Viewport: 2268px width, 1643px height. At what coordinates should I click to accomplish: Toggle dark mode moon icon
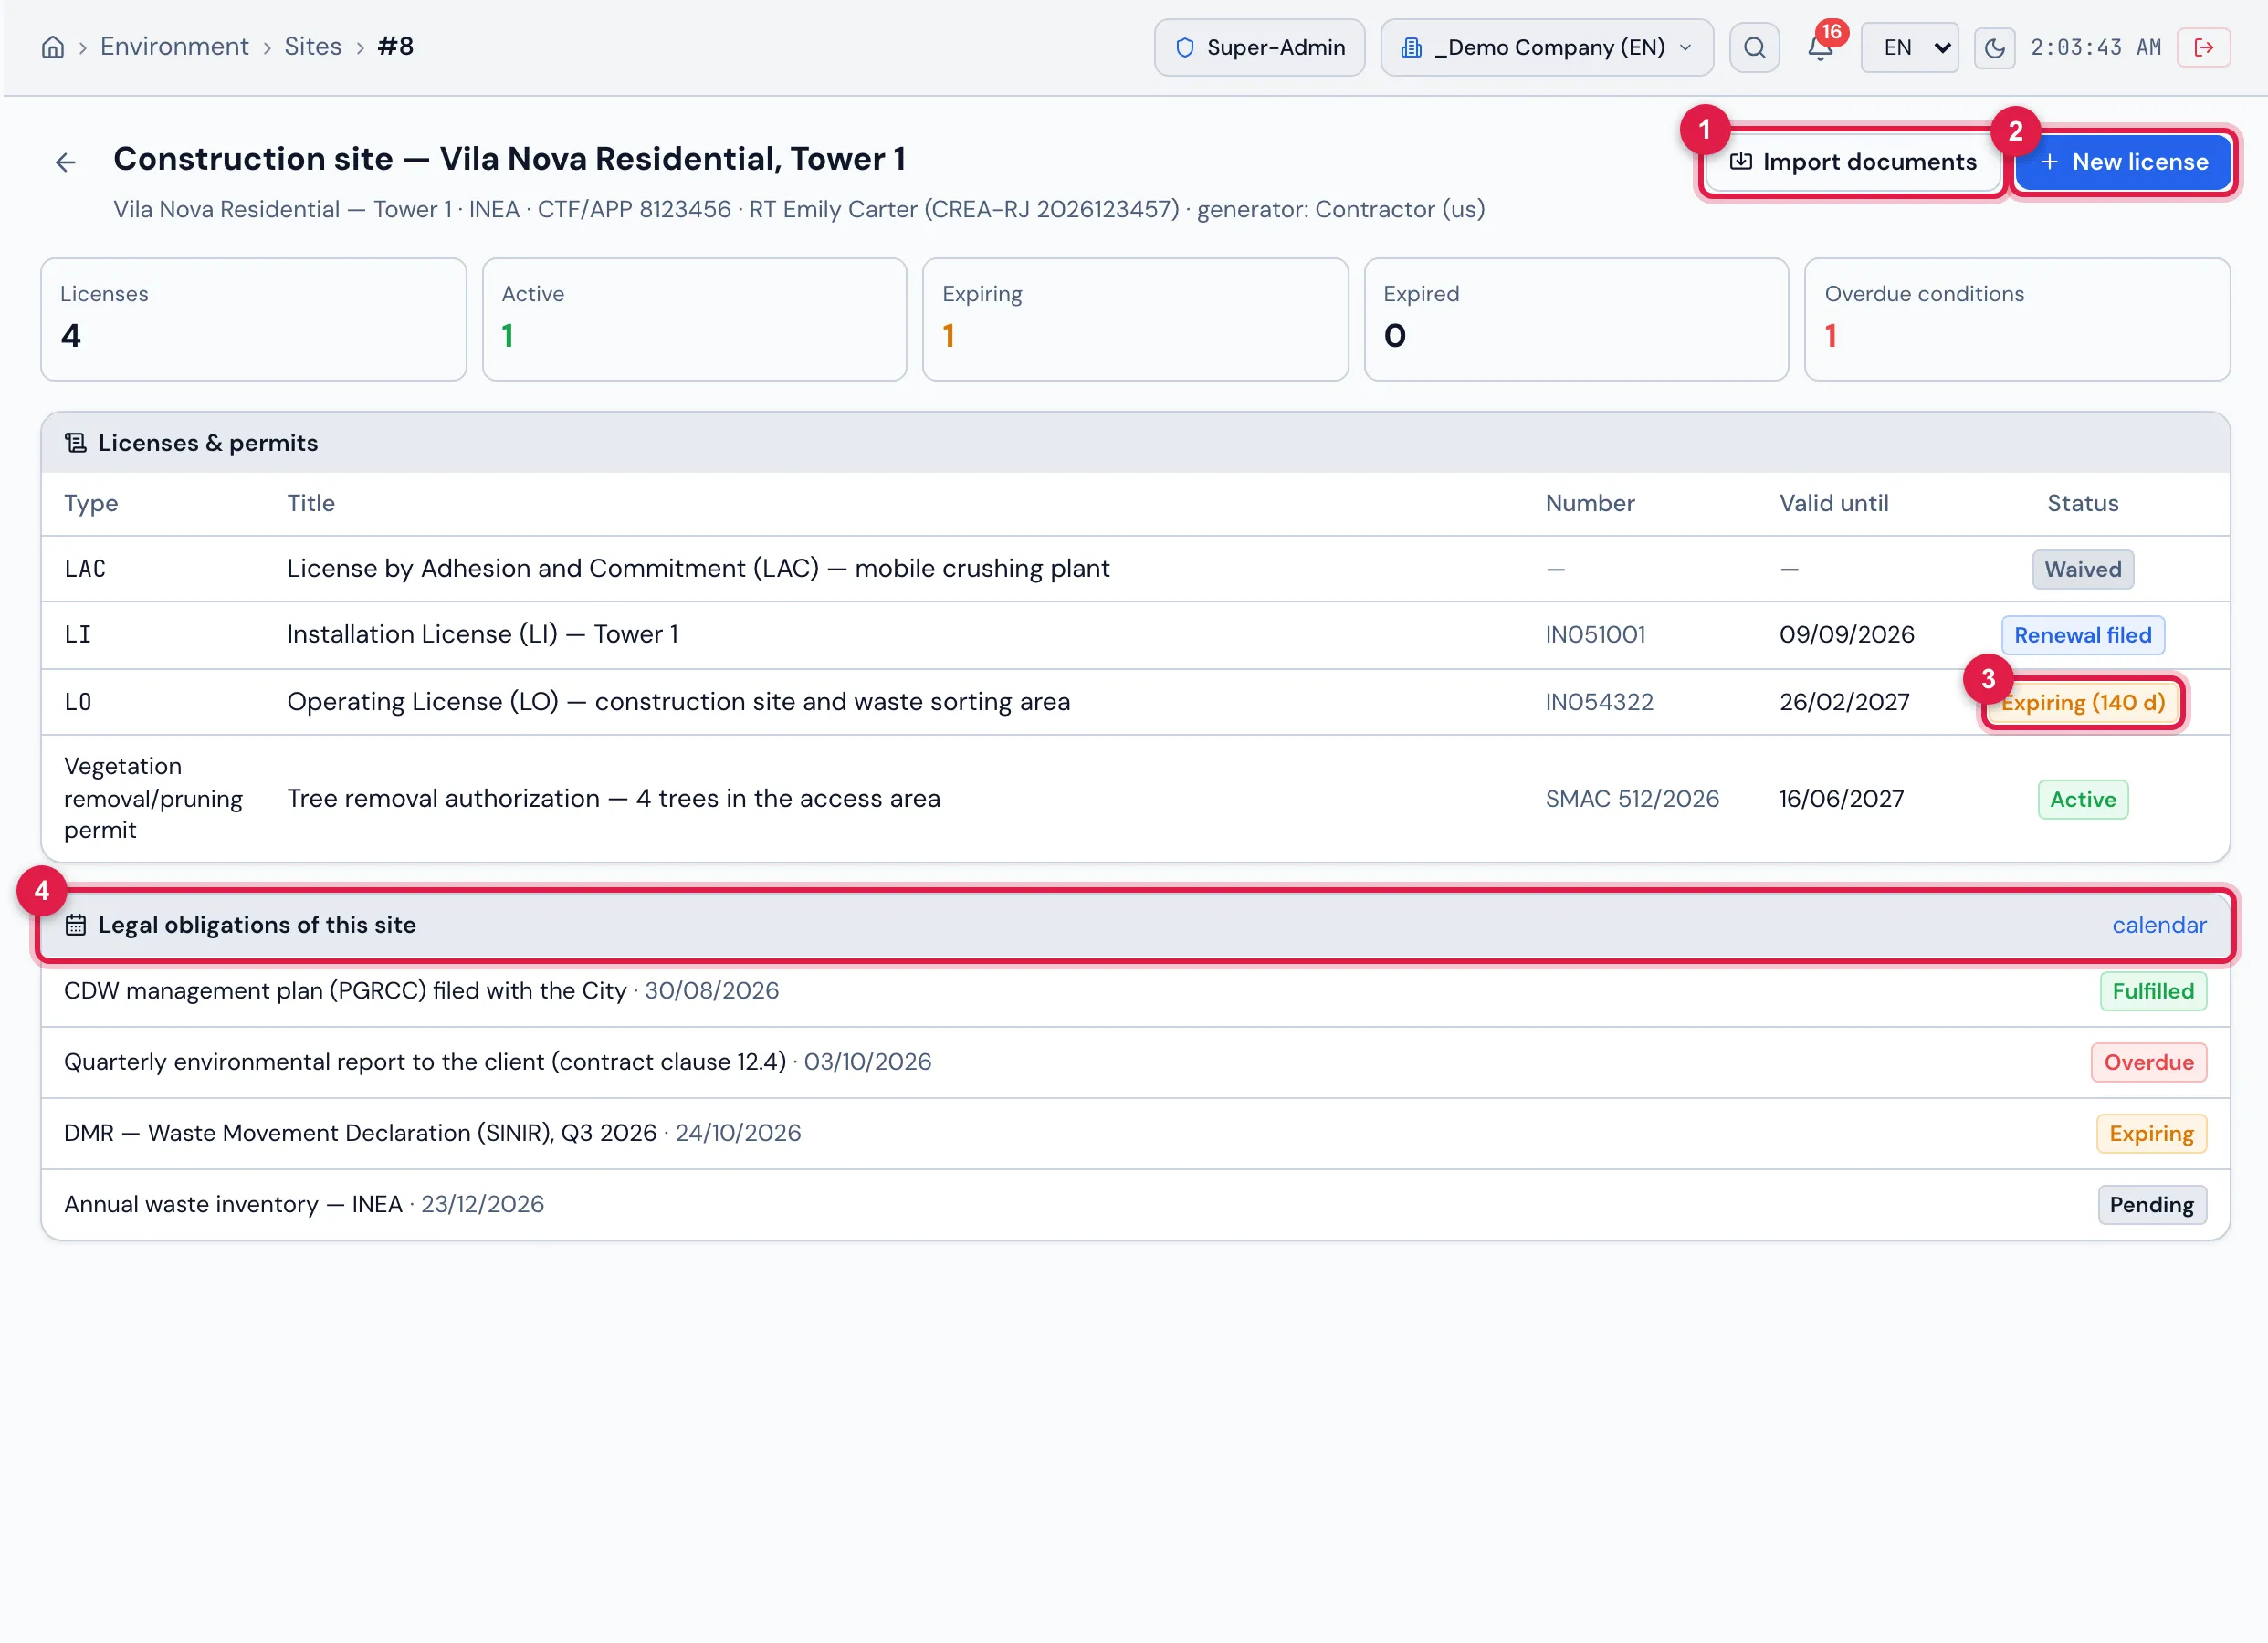1994,48
